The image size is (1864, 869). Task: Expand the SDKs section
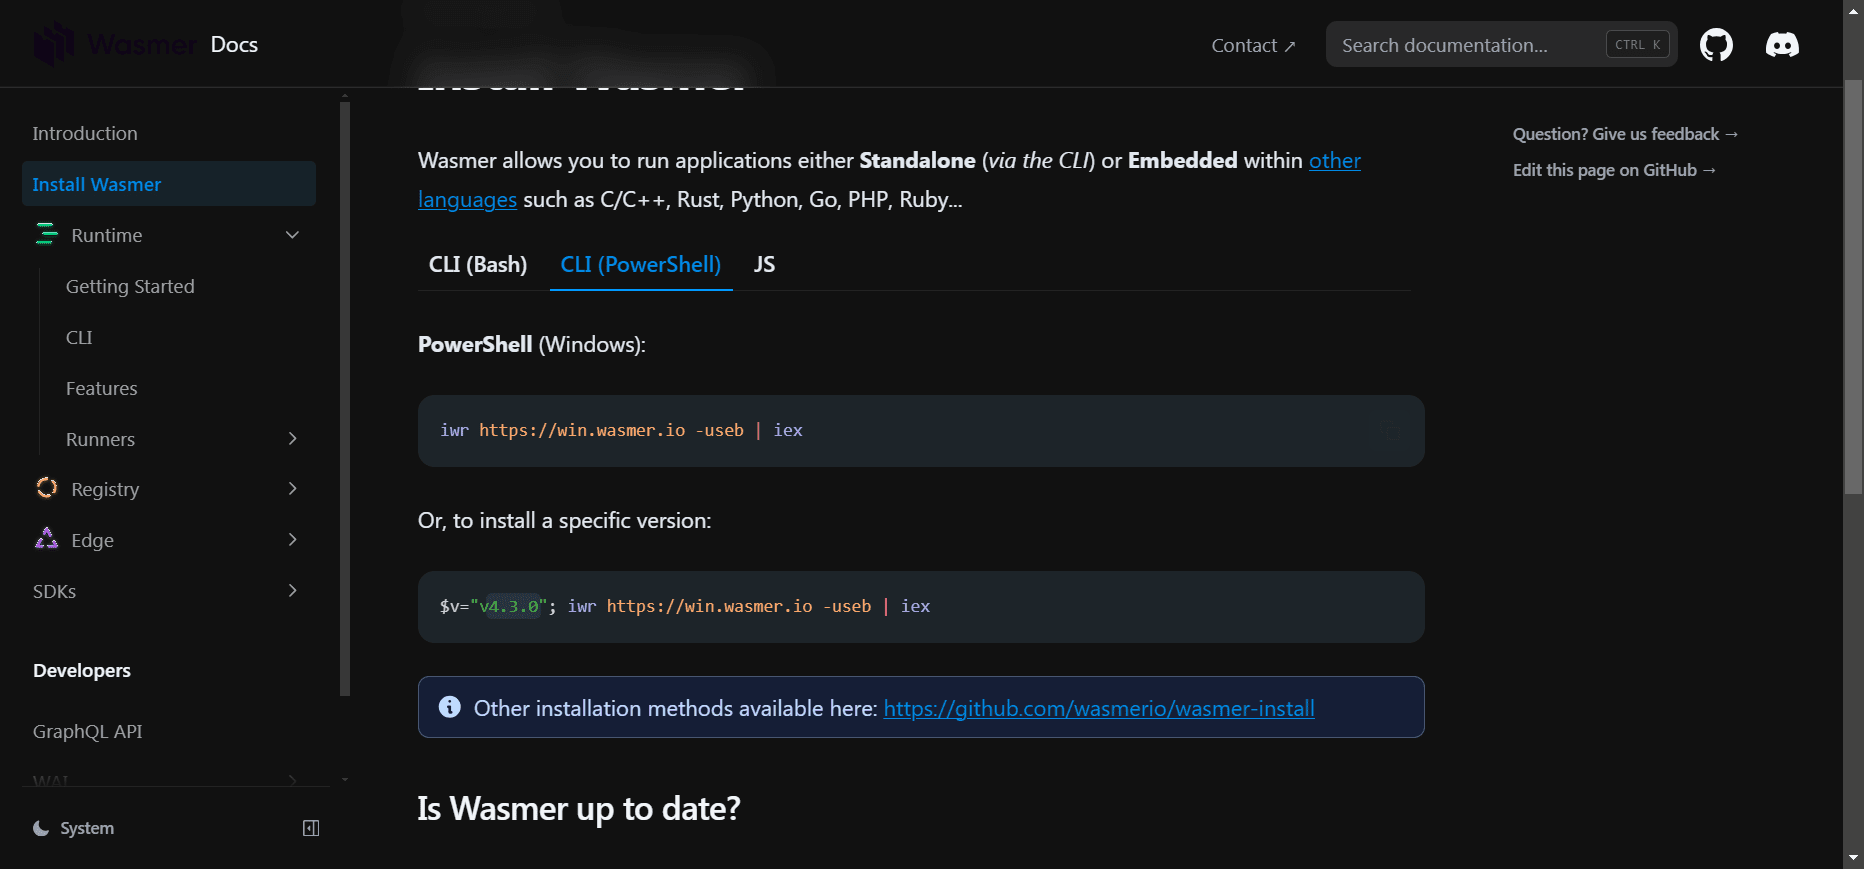[292, 591]
